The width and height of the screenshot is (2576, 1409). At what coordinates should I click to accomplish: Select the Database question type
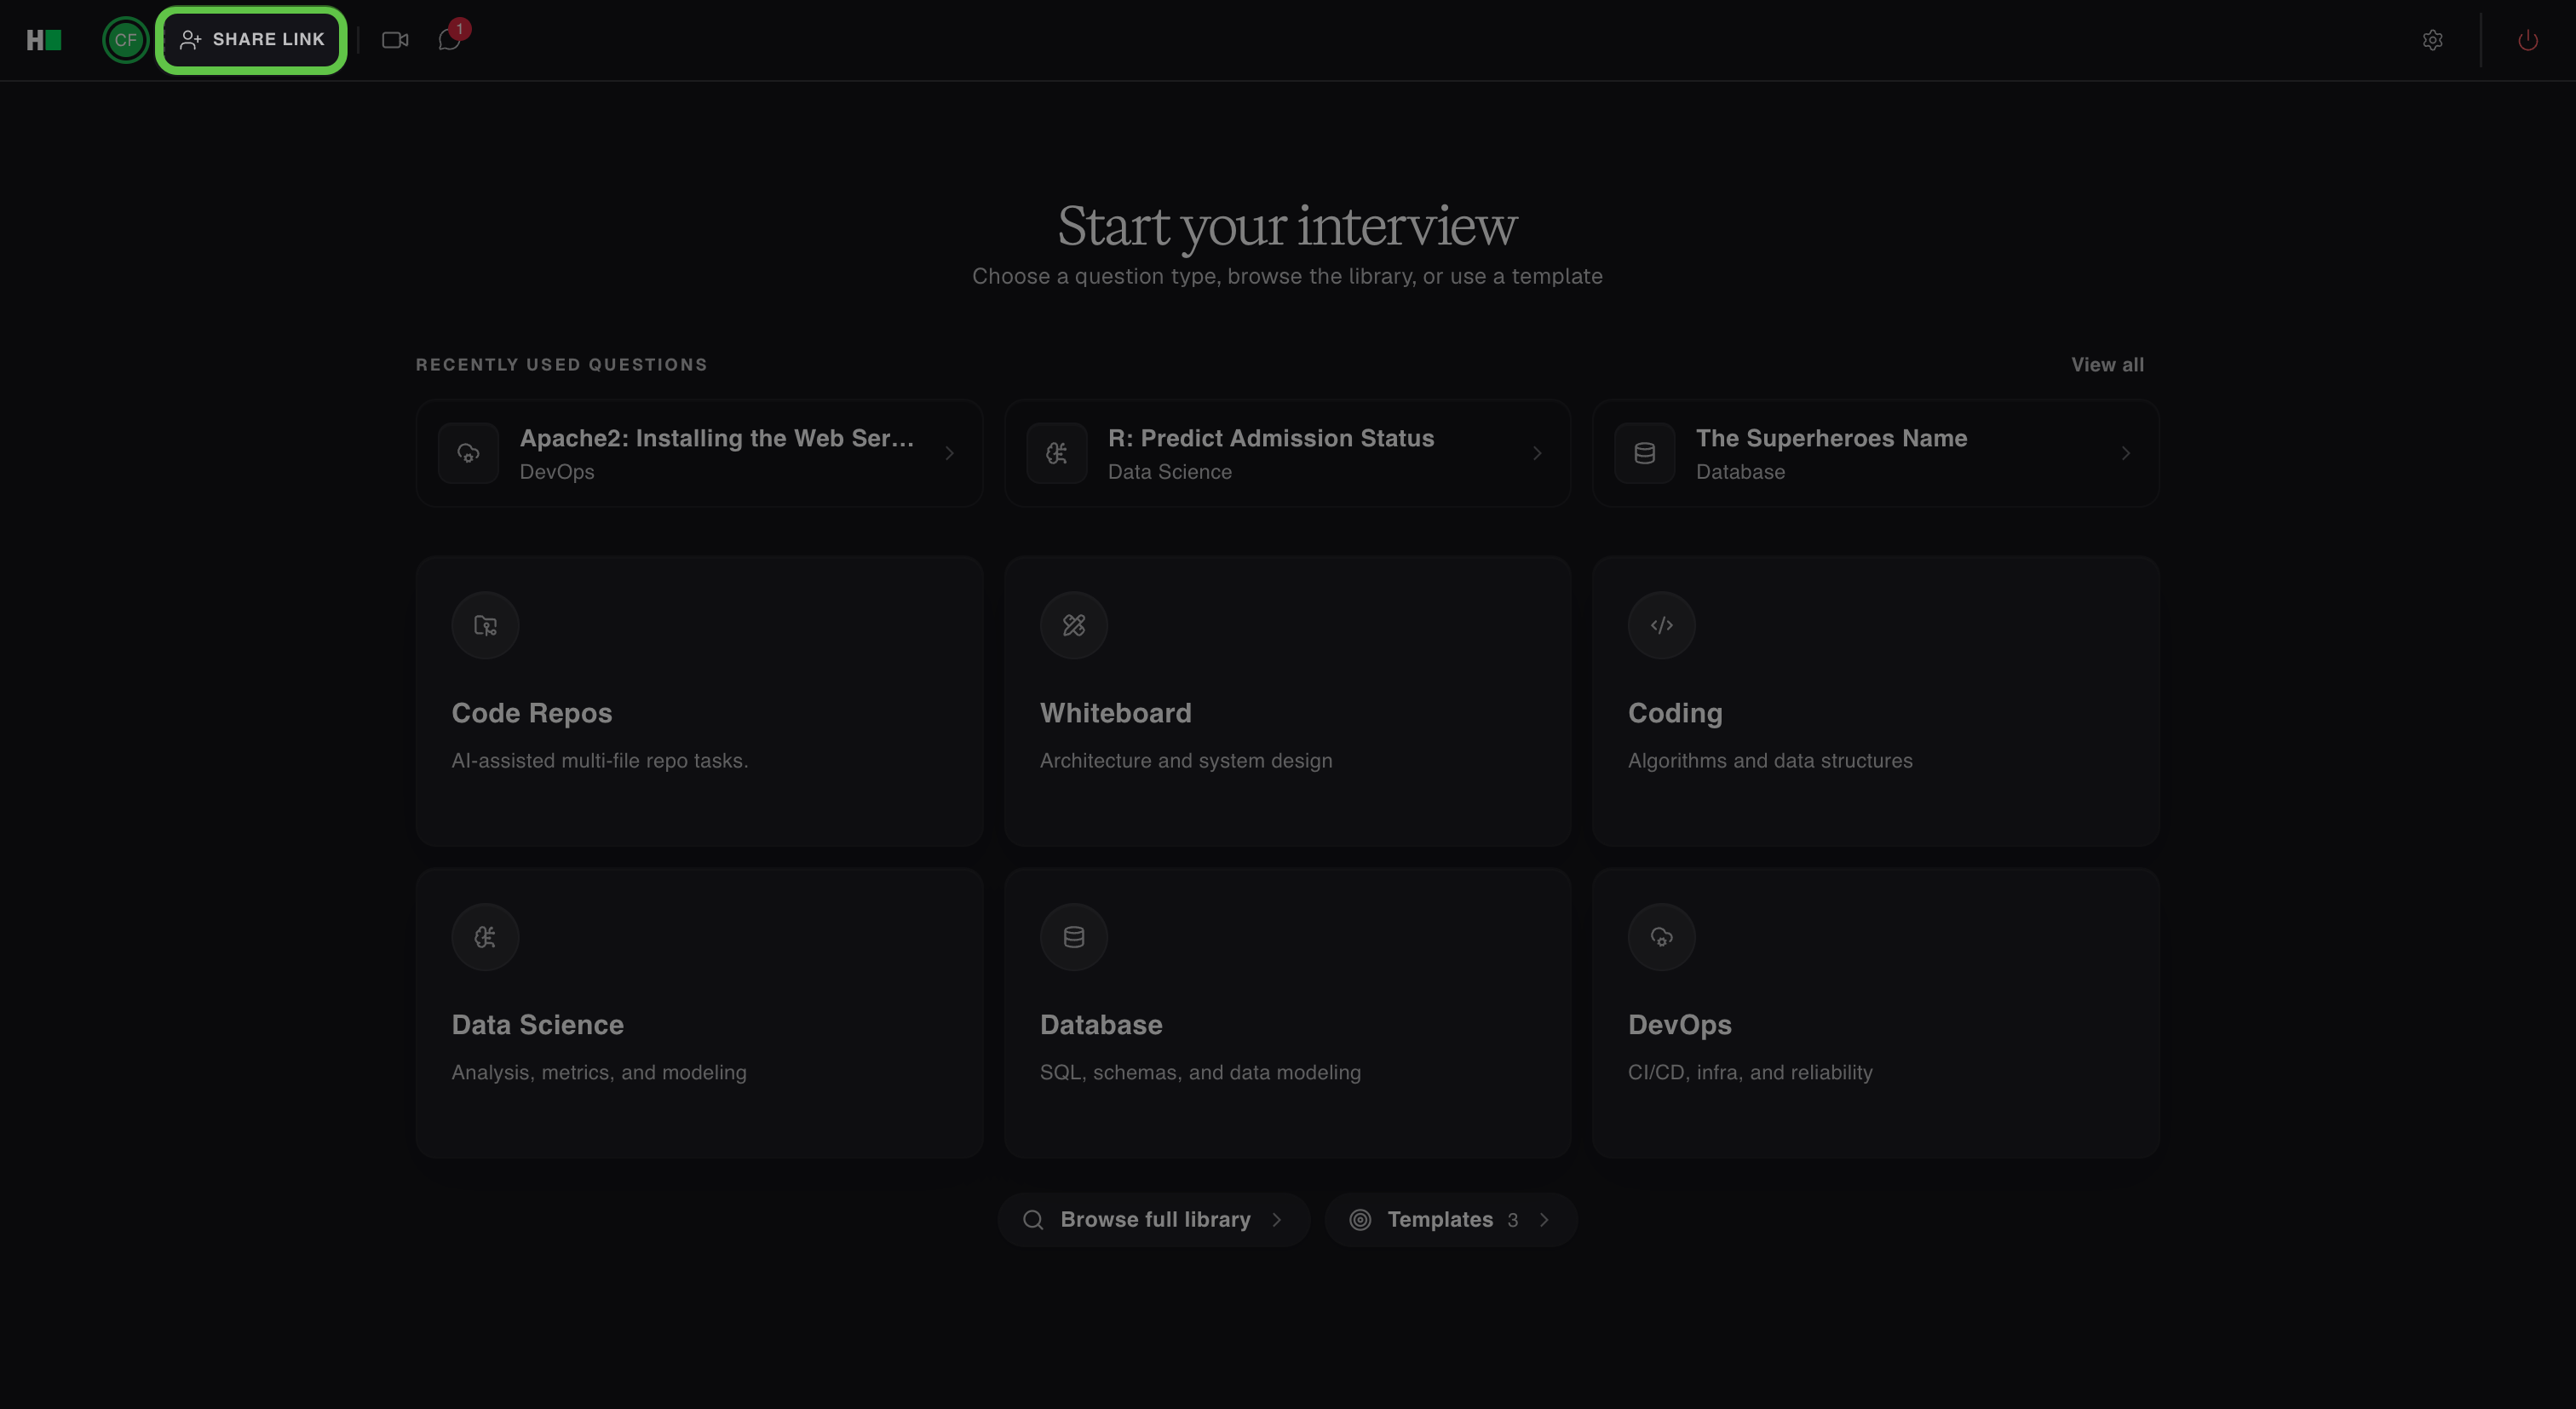pyautogui.click(x=1287, y=1013)
